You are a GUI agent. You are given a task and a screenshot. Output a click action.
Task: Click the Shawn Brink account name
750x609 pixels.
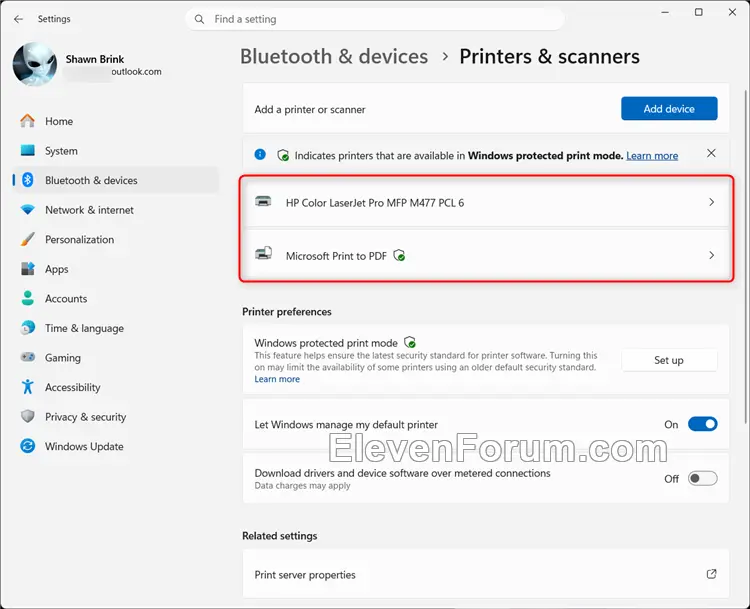coord(95,59)
